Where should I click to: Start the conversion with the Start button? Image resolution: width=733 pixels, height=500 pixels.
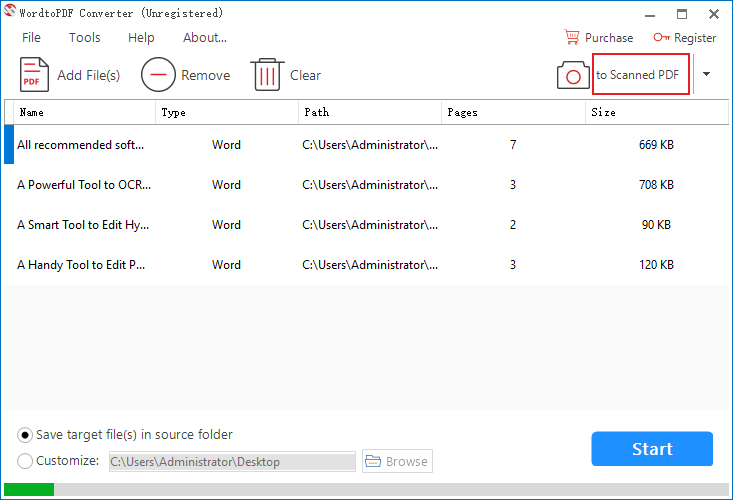[x=652, y=449]
